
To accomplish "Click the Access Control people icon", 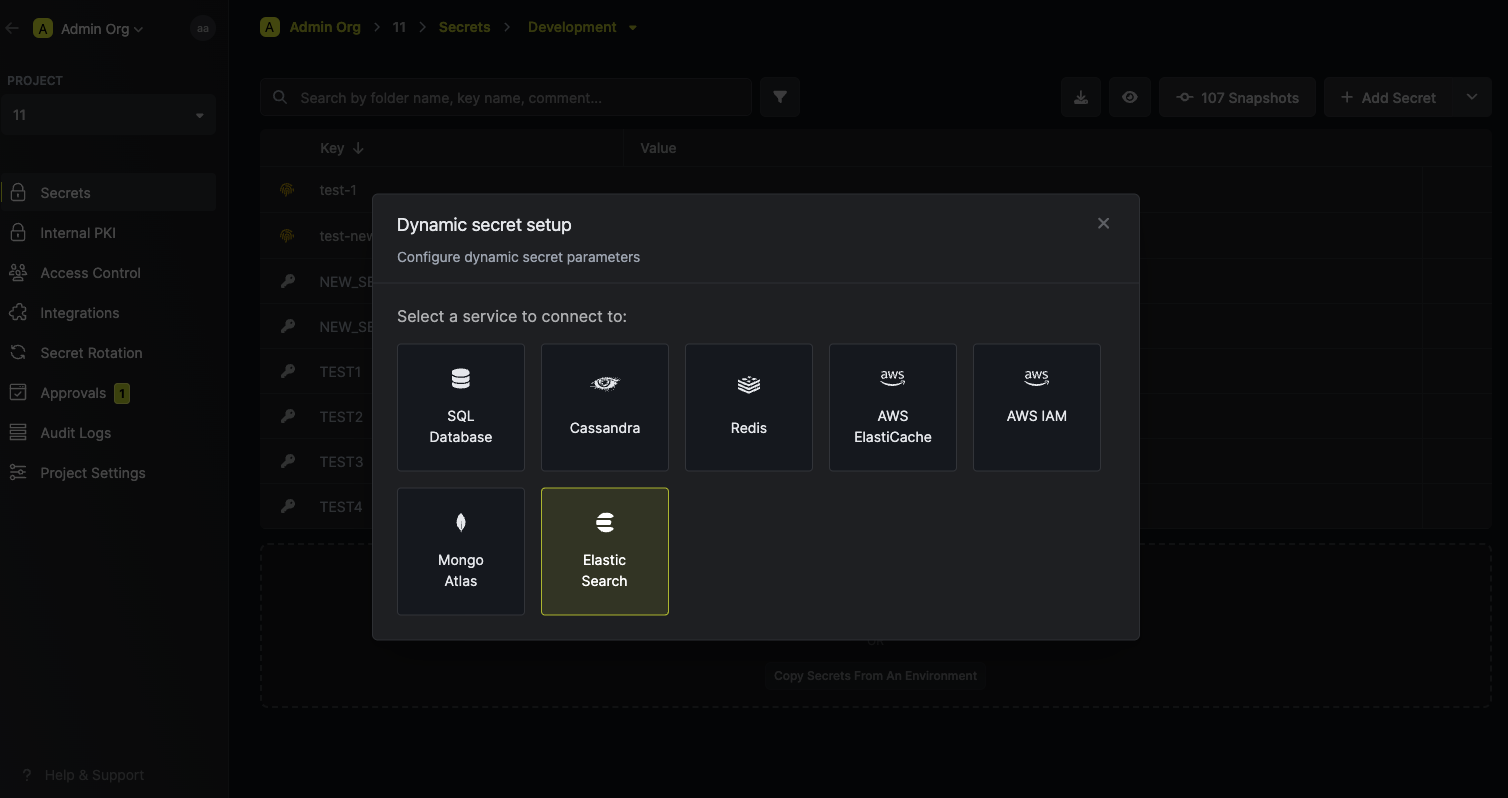I will coord(18,272).
